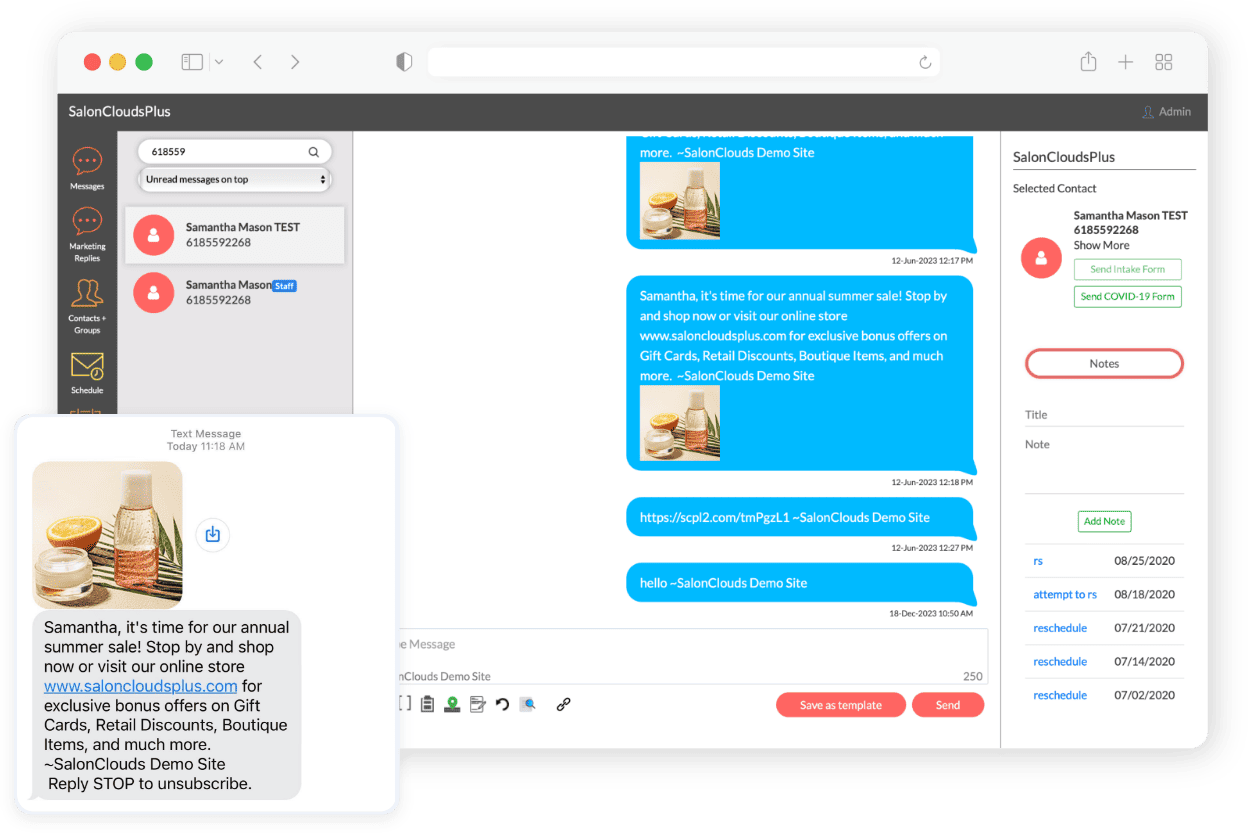This screenshot has width=1248, height=833.
Task: Open the Messages section in sidebar
Action: tap(87, 167)
